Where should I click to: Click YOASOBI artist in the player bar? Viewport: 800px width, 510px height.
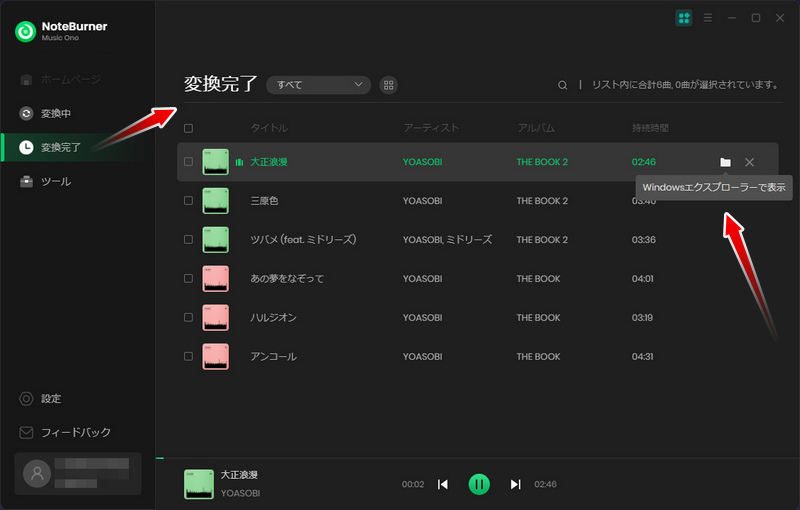pos(240,493)
